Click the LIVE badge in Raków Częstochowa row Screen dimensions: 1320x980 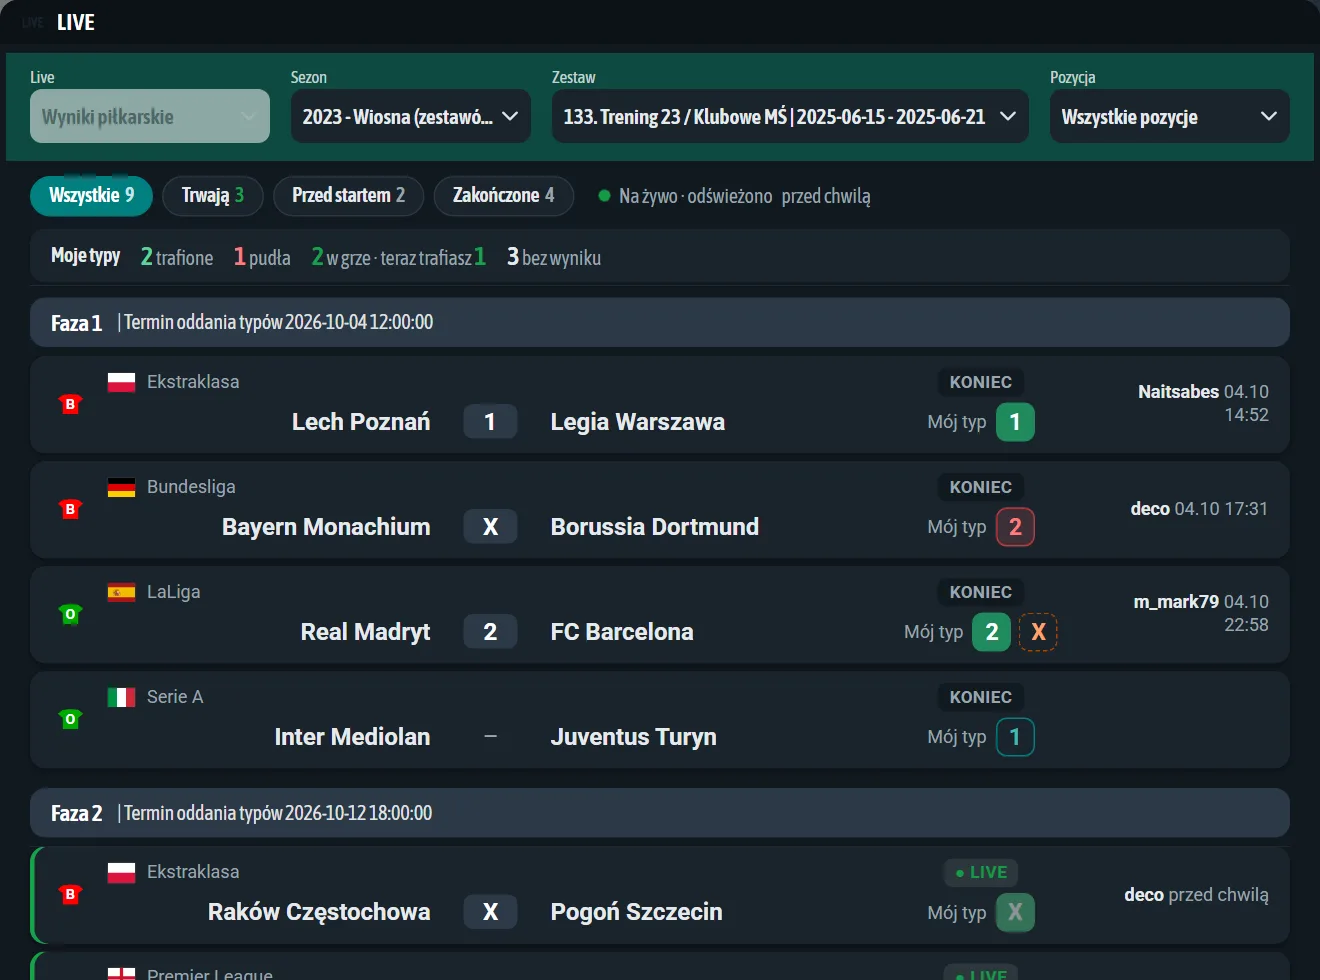[x=981, y=873]
